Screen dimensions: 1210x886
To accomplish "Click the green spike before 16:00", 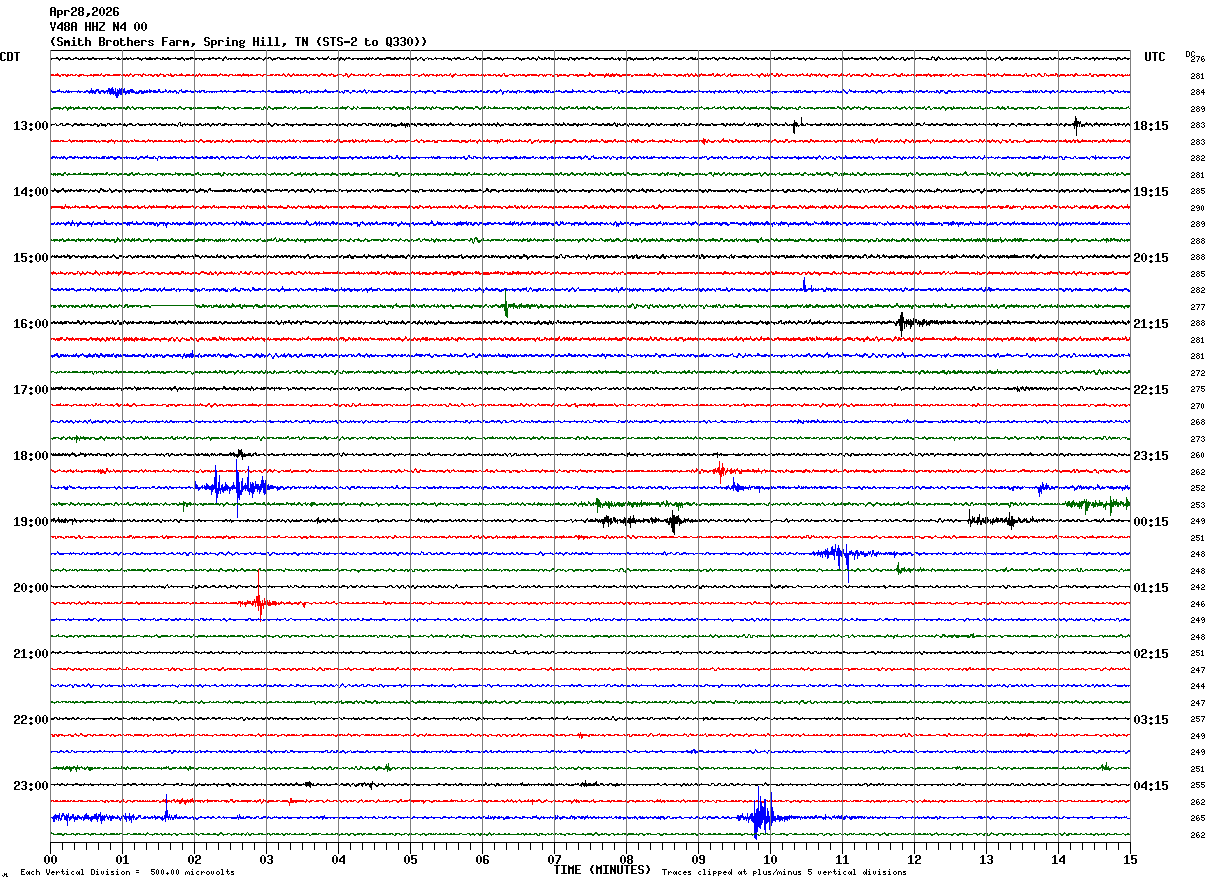I will pos(507,304).
